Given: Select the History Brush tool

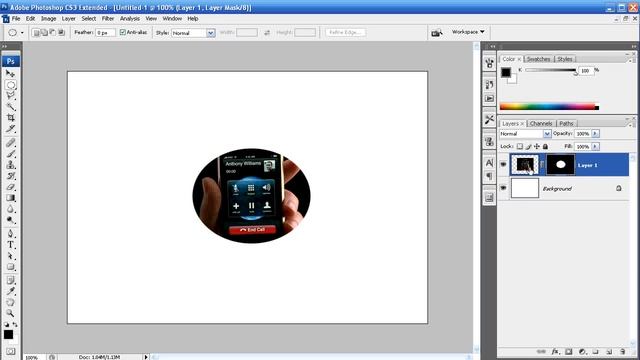Looking at the screenshot, I should click(11, 176).
